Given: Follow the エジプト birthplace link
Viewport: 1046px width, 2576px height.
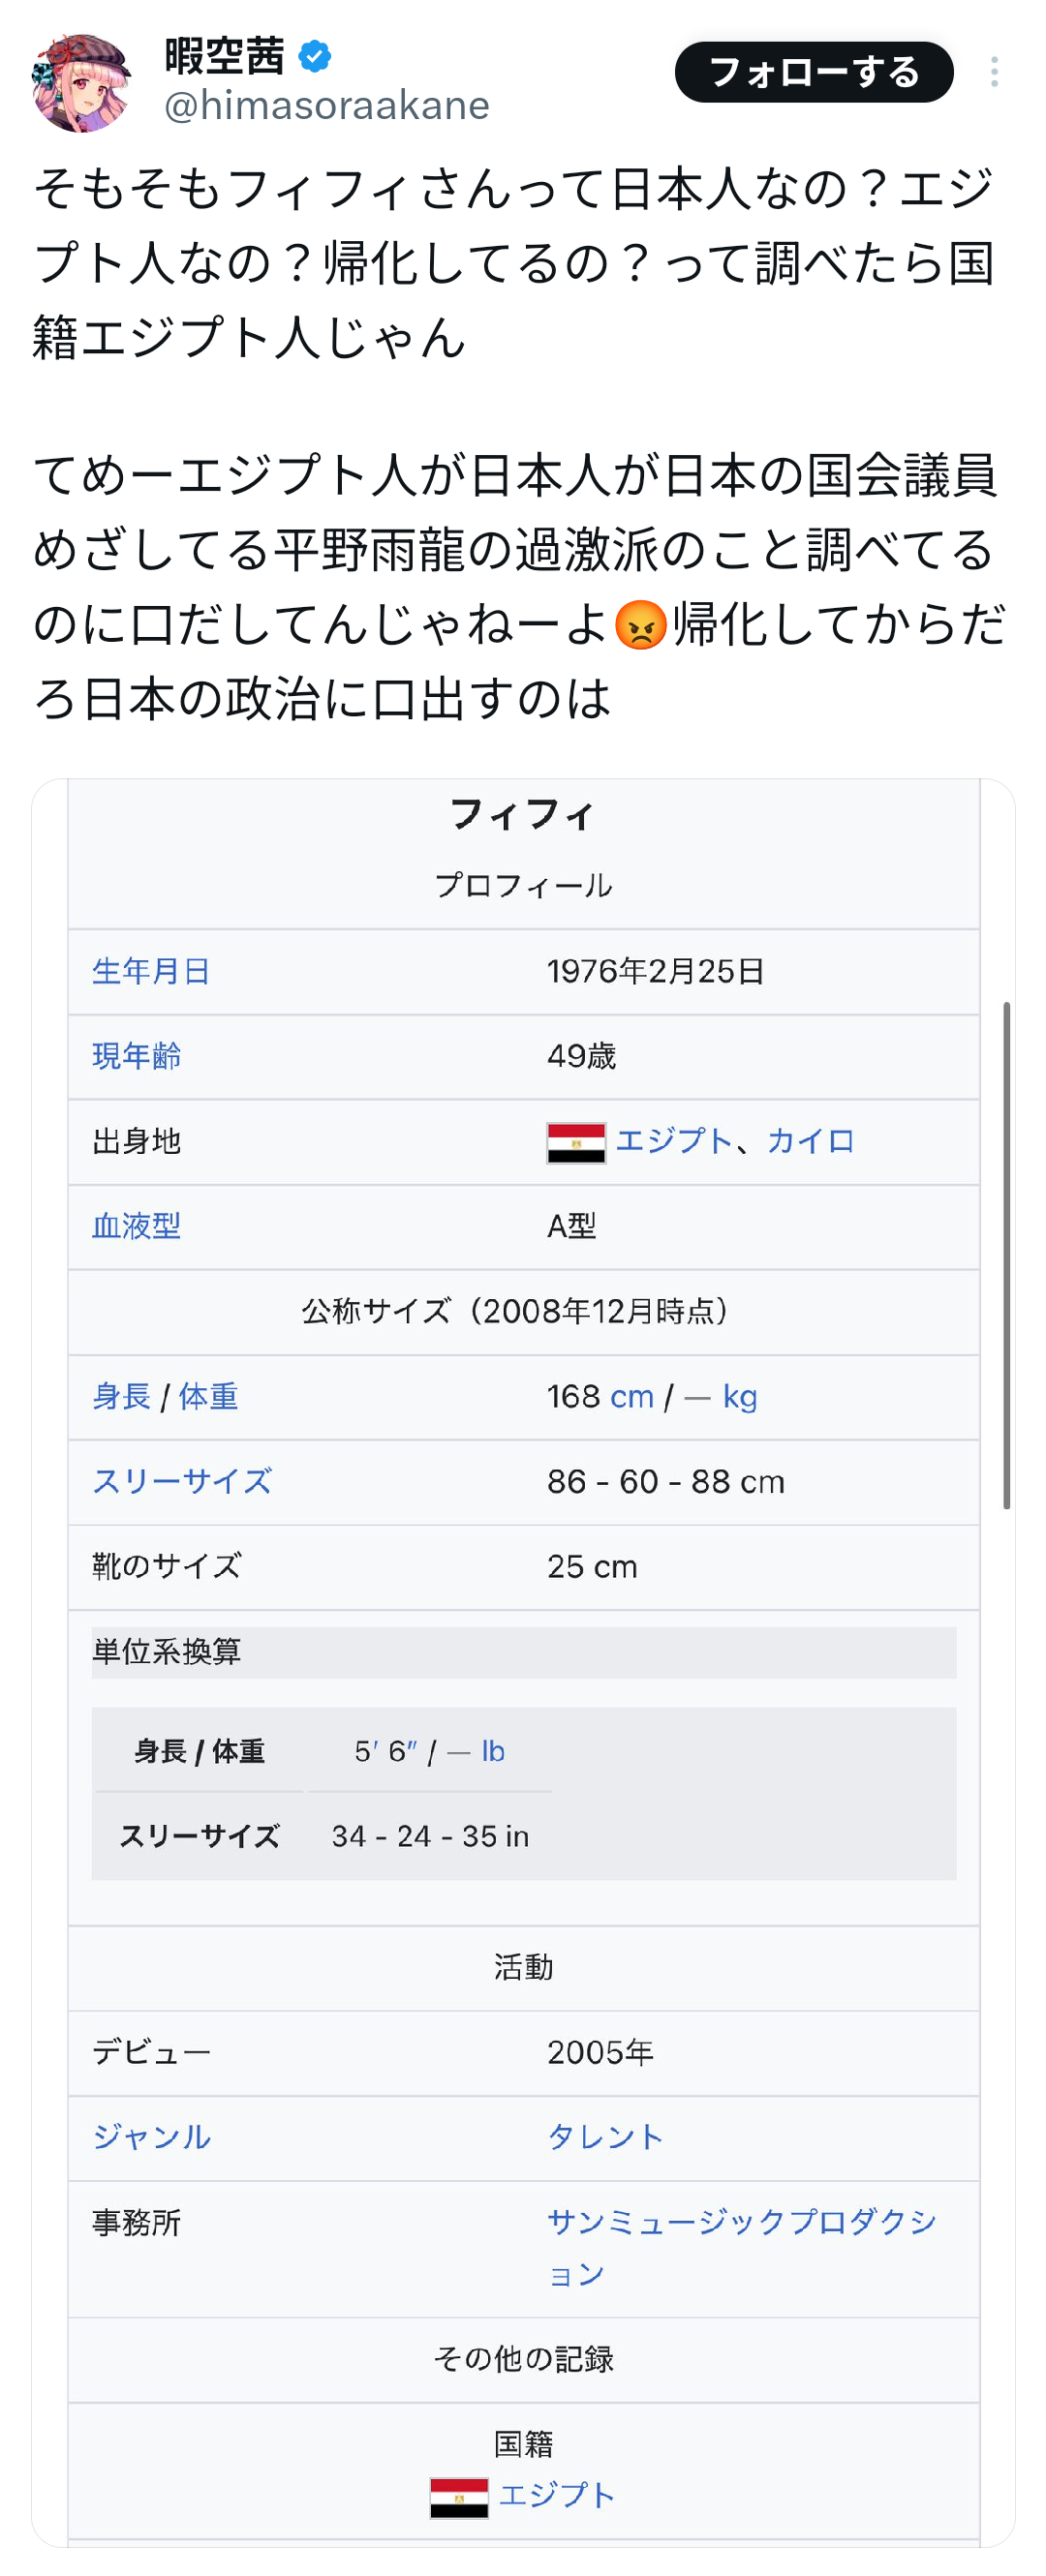Looking at the screenshot, I should tap(674, 1141).
